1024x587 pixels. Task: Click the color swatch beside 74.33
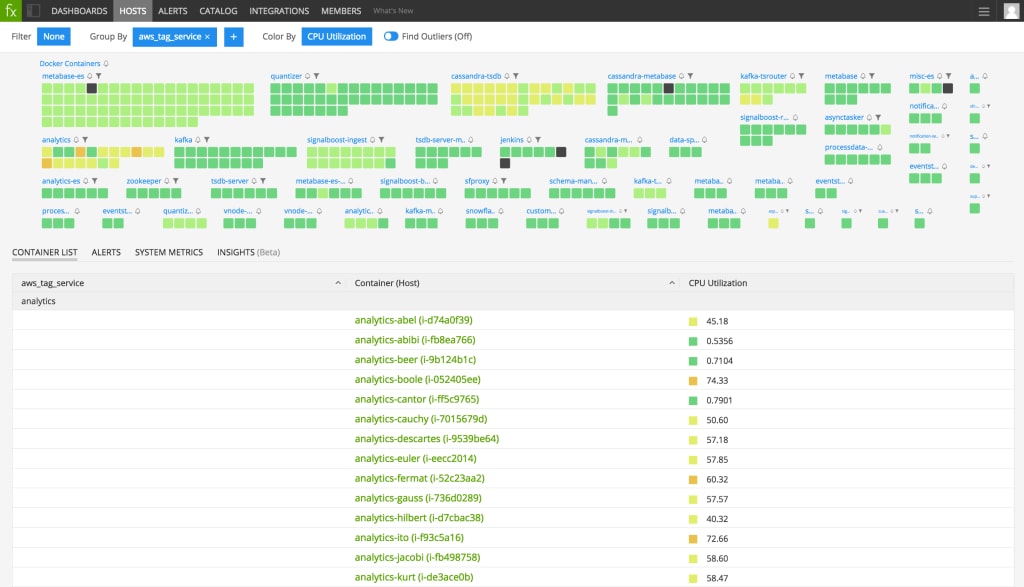pyautogui.click(x=693, y=381)
